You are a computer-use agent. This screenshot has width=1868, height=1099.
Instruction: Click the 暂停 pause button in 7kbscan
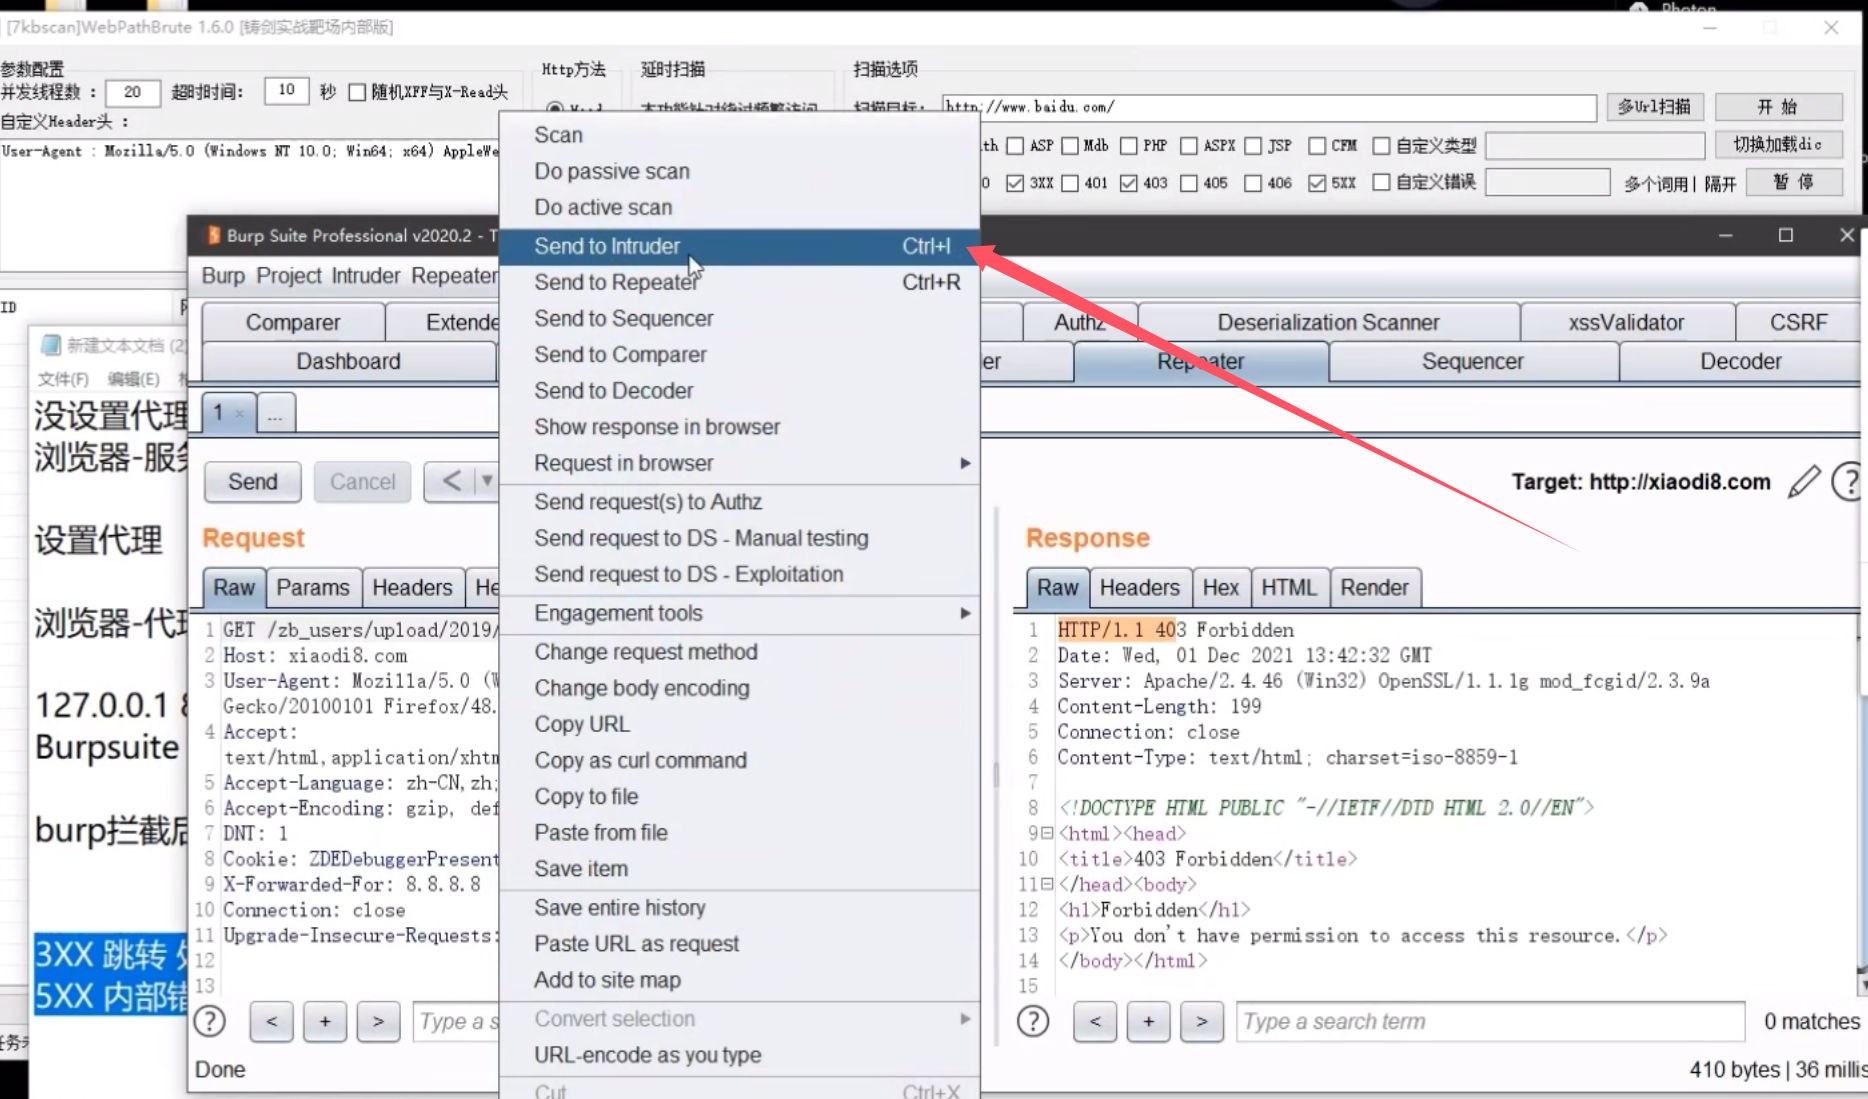[x=1793, y=183]
